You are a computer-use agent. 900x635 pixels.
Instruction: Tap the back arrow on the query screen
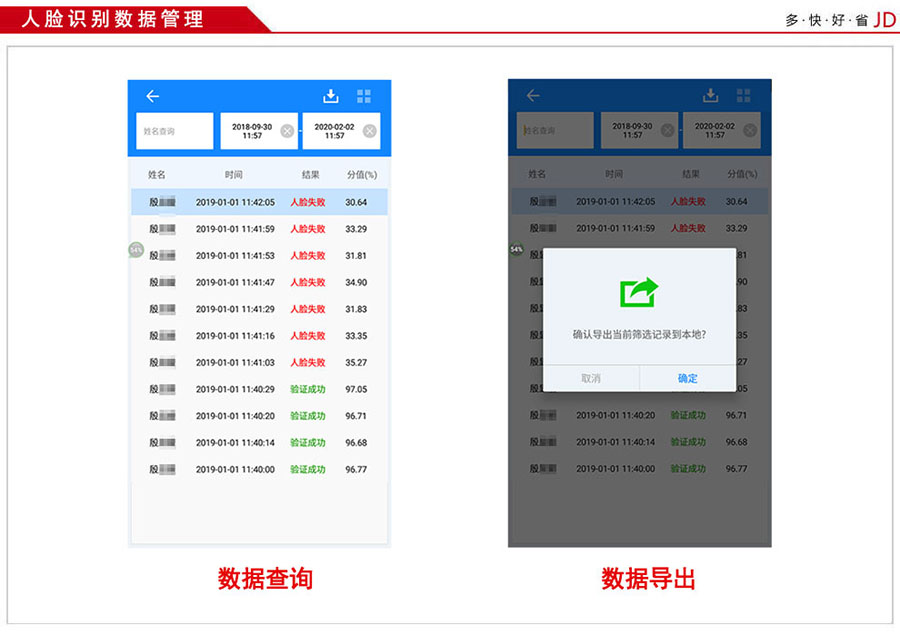pyautogui.click(x=152, y=96)
